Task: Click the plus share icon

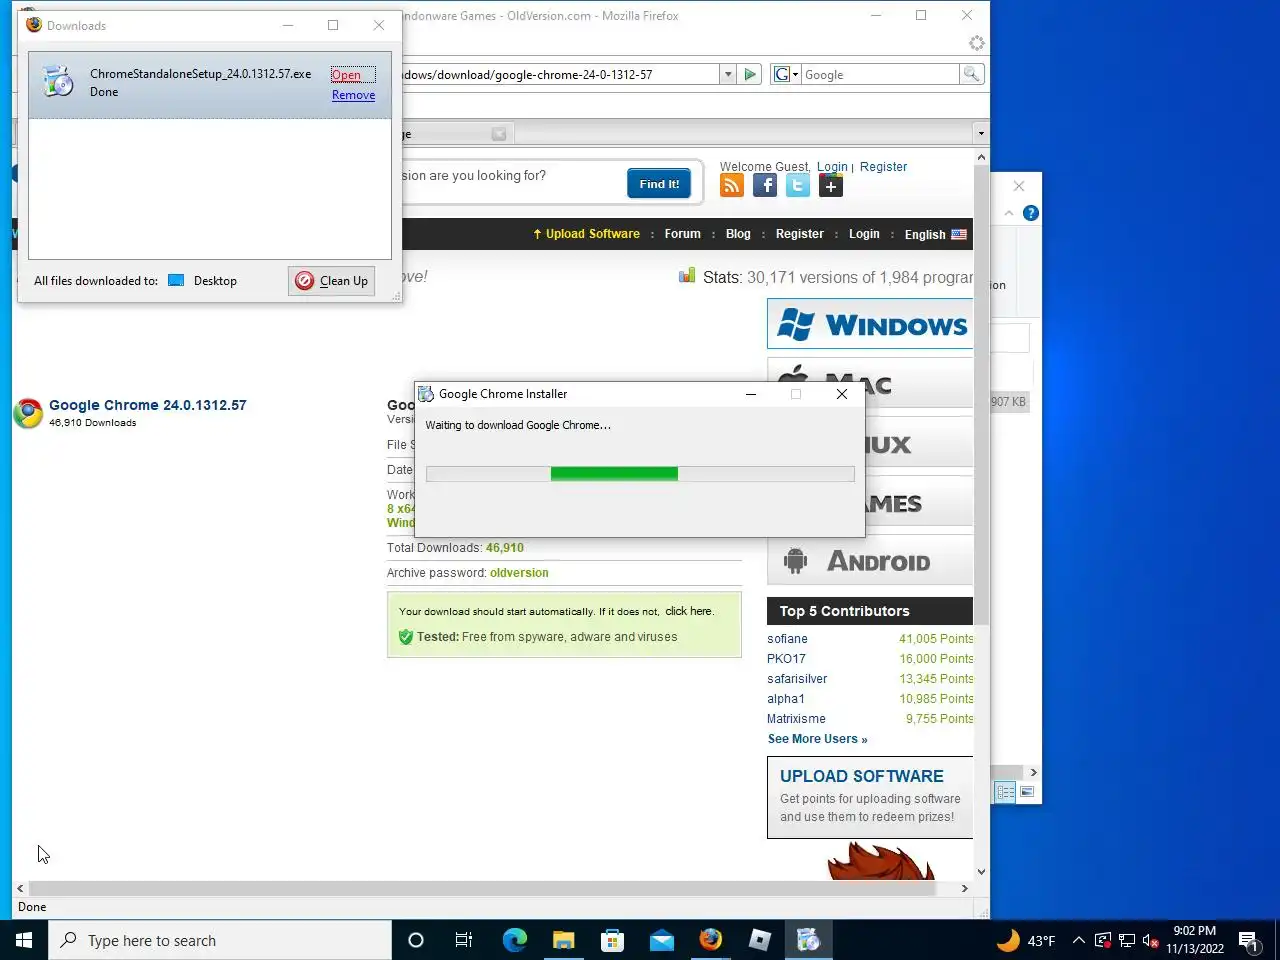Action: tap(831, 185)
